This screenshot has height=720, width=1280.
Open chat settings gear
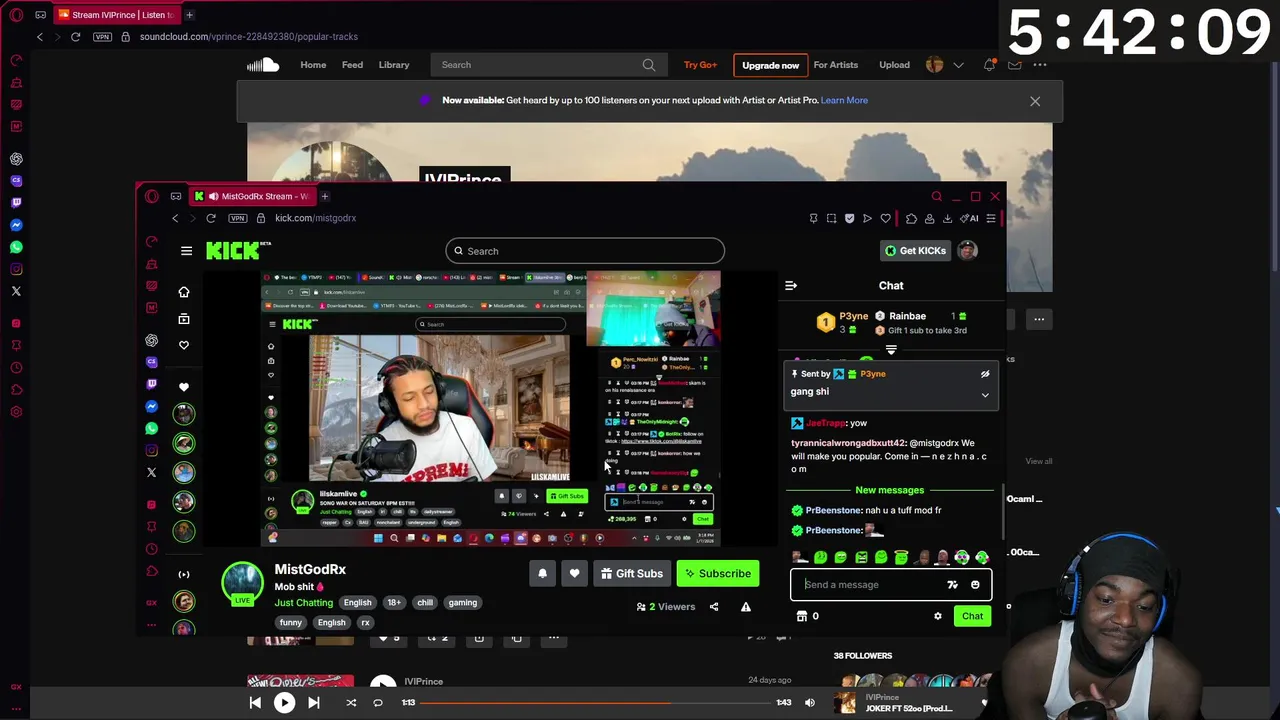pyautogui.click(x=938, y=616)
